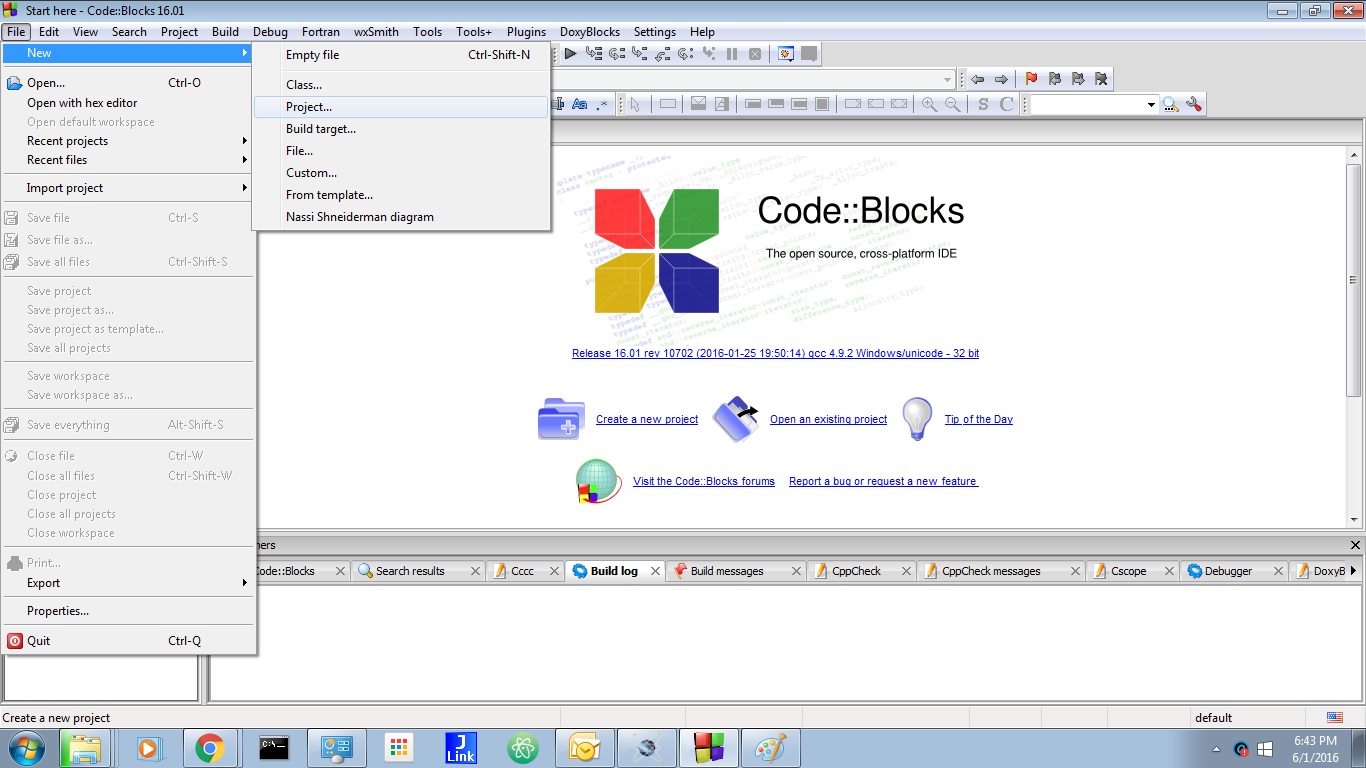
Task: Open the Tip of the Day link
Action: point(978,419)
